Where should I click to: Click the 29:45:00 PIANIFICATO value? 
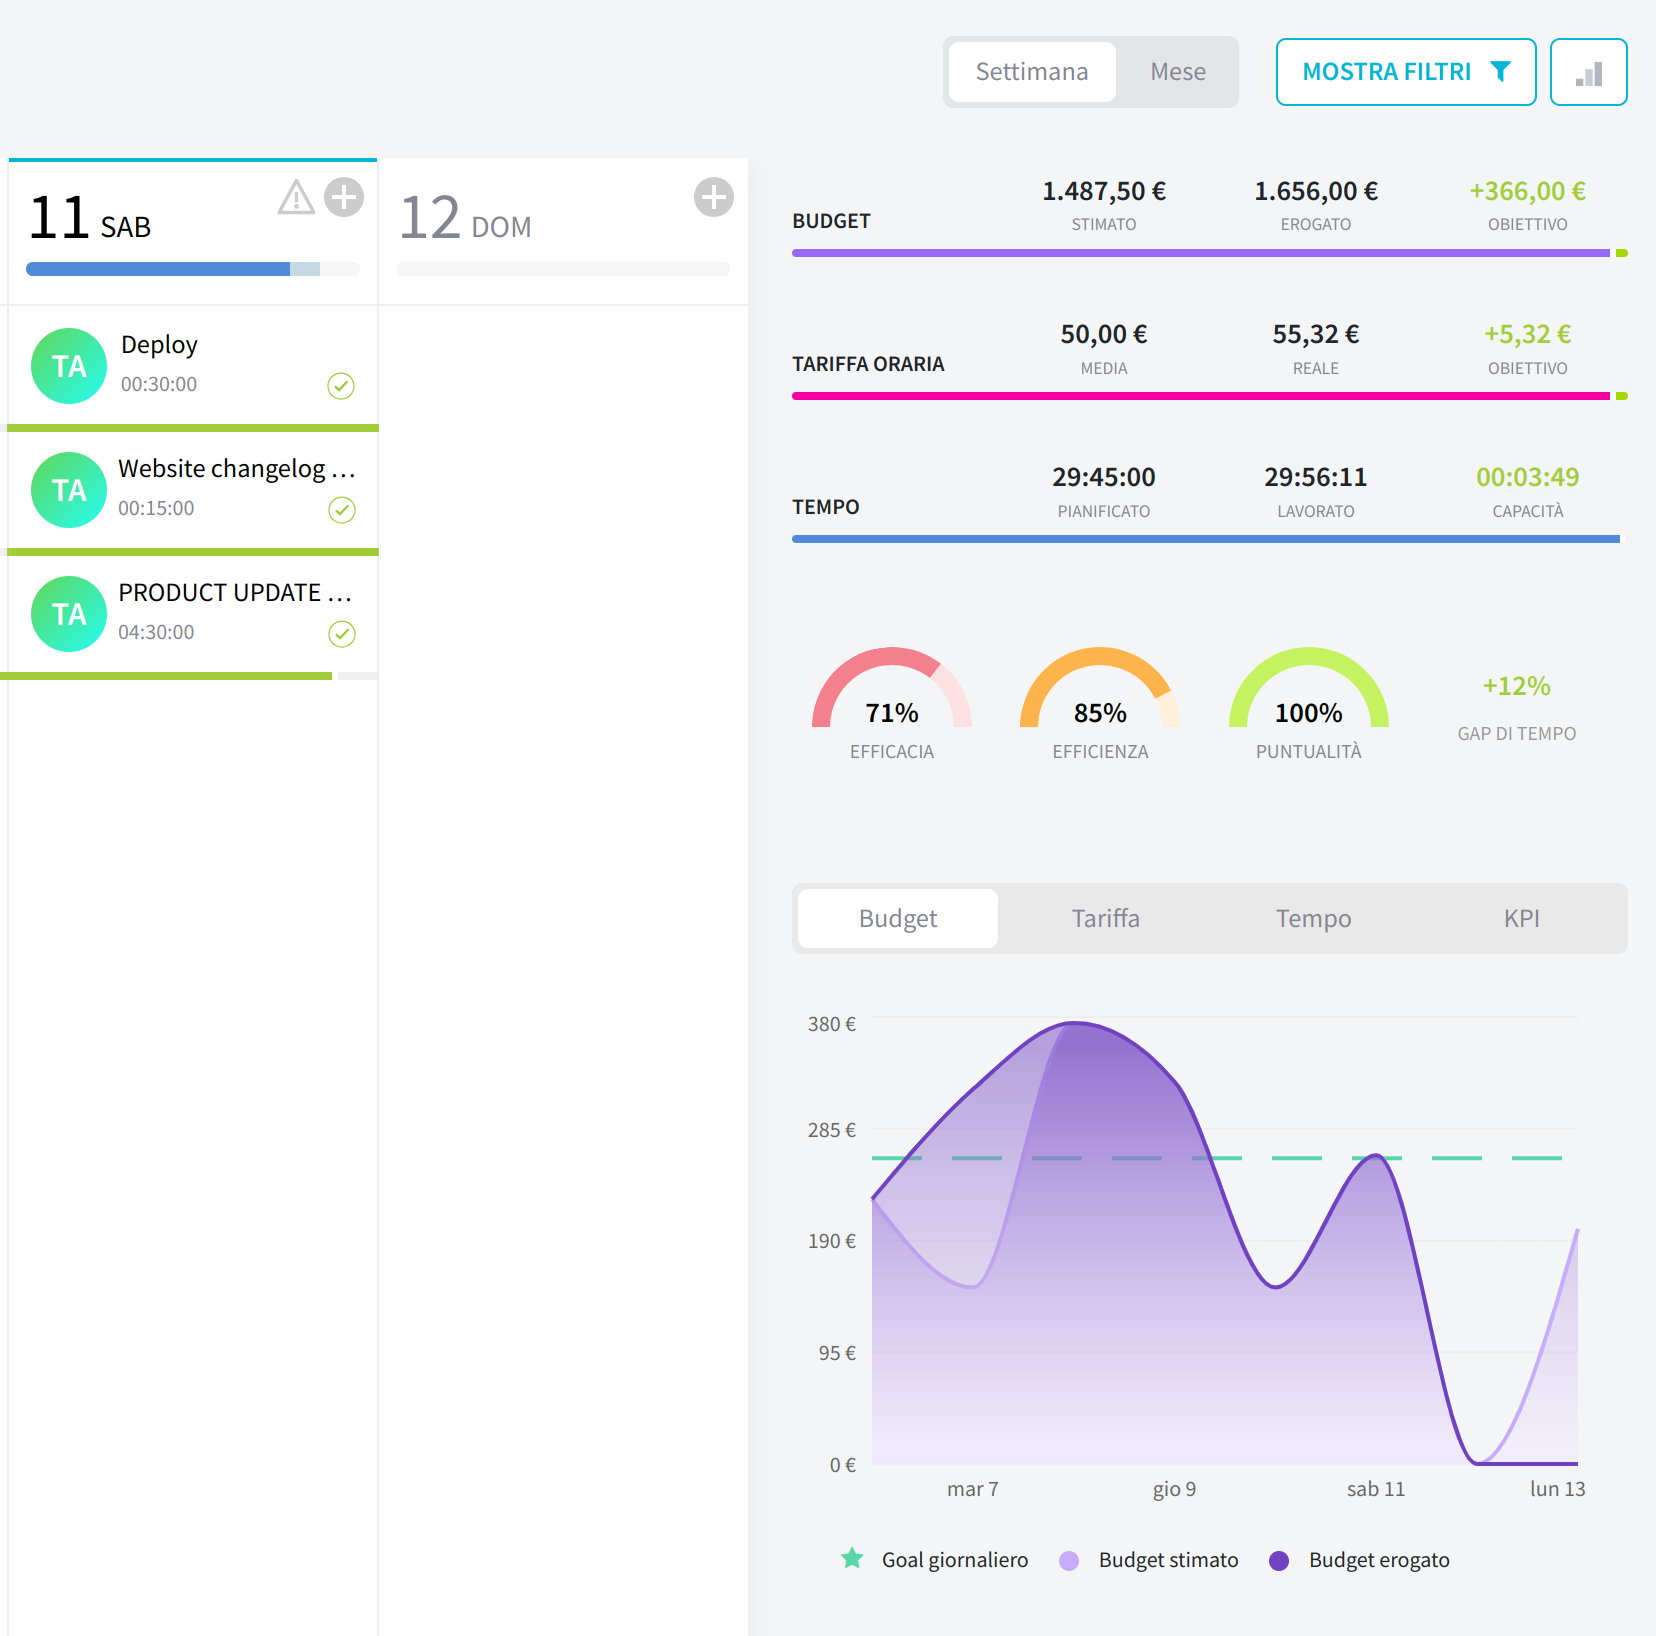[1104, 477]
